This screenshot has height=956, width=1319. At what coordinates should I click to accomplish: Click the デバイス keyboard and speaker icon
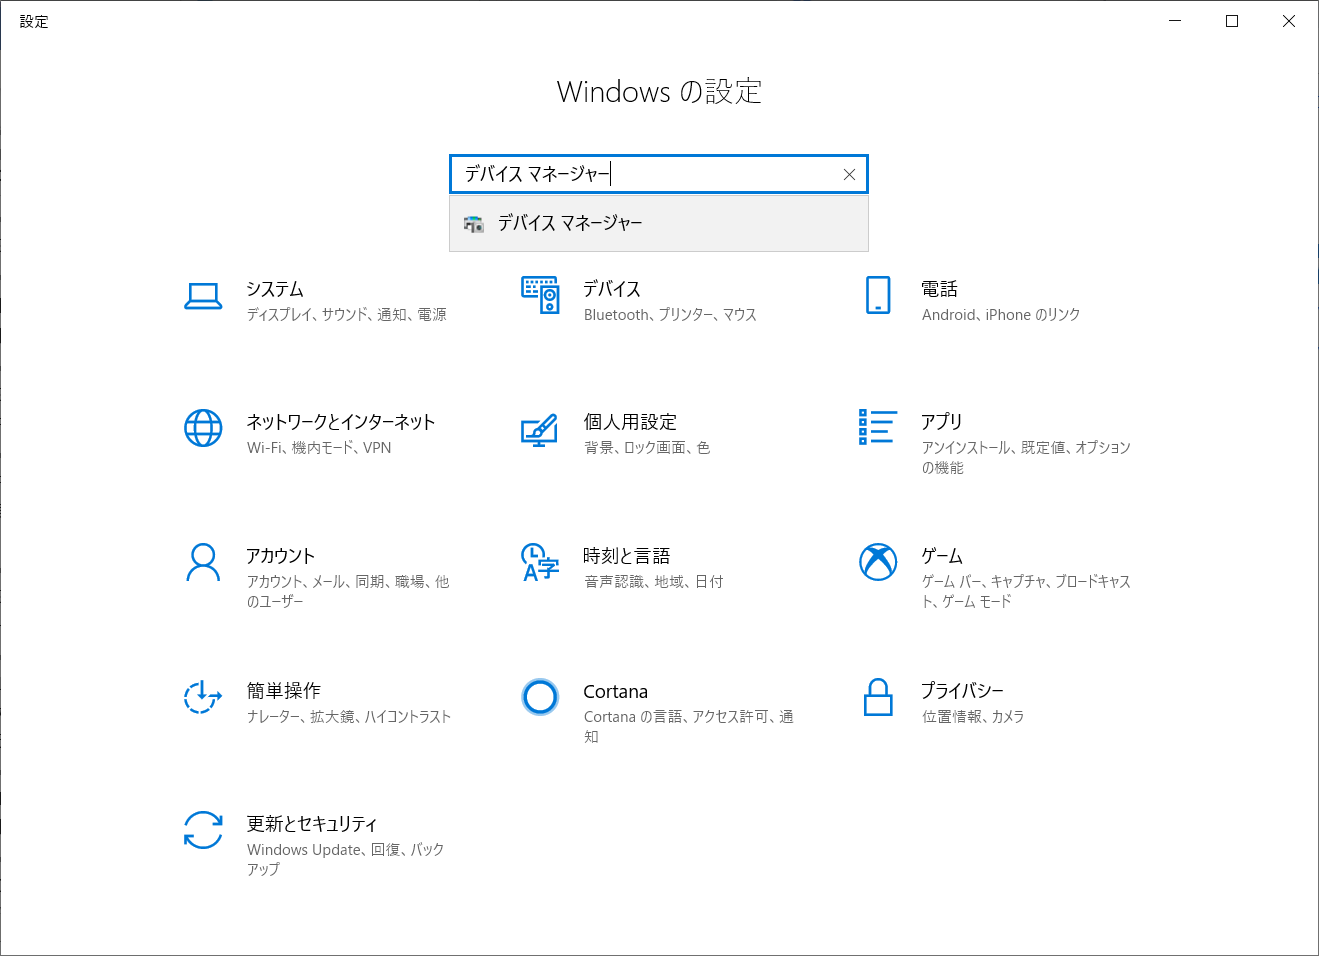coord(540,295)
